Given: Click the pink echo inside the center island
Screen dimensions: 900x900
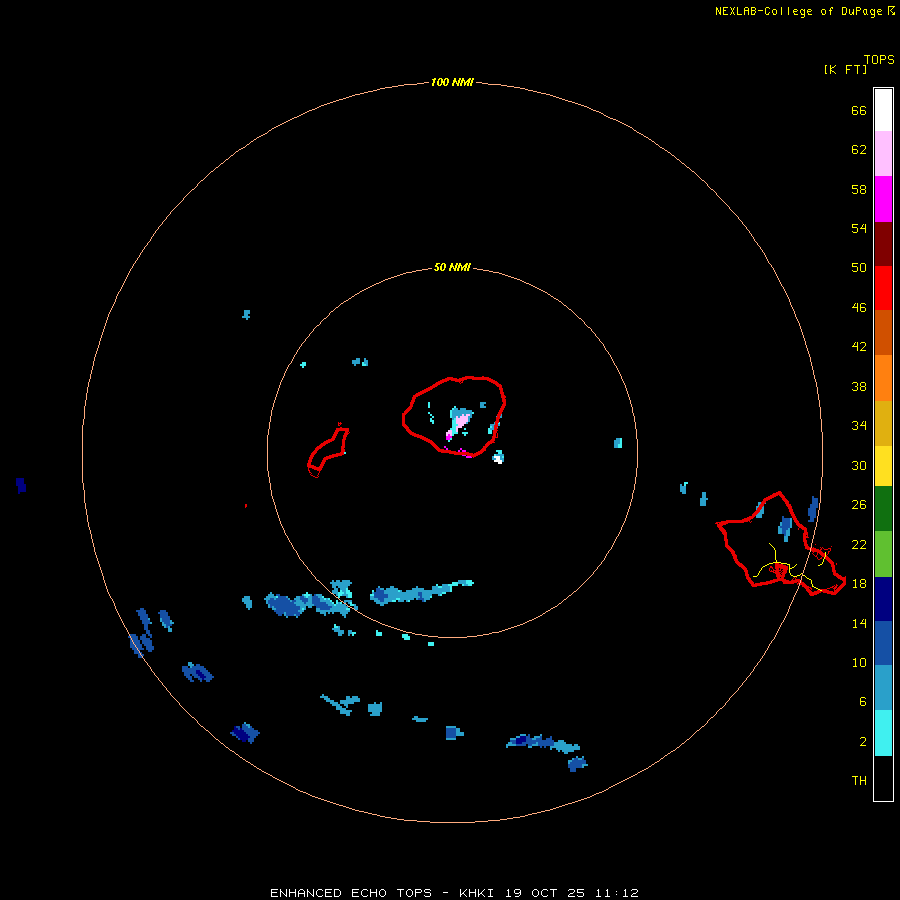Looking at the screenshot, I should (461, 420).
